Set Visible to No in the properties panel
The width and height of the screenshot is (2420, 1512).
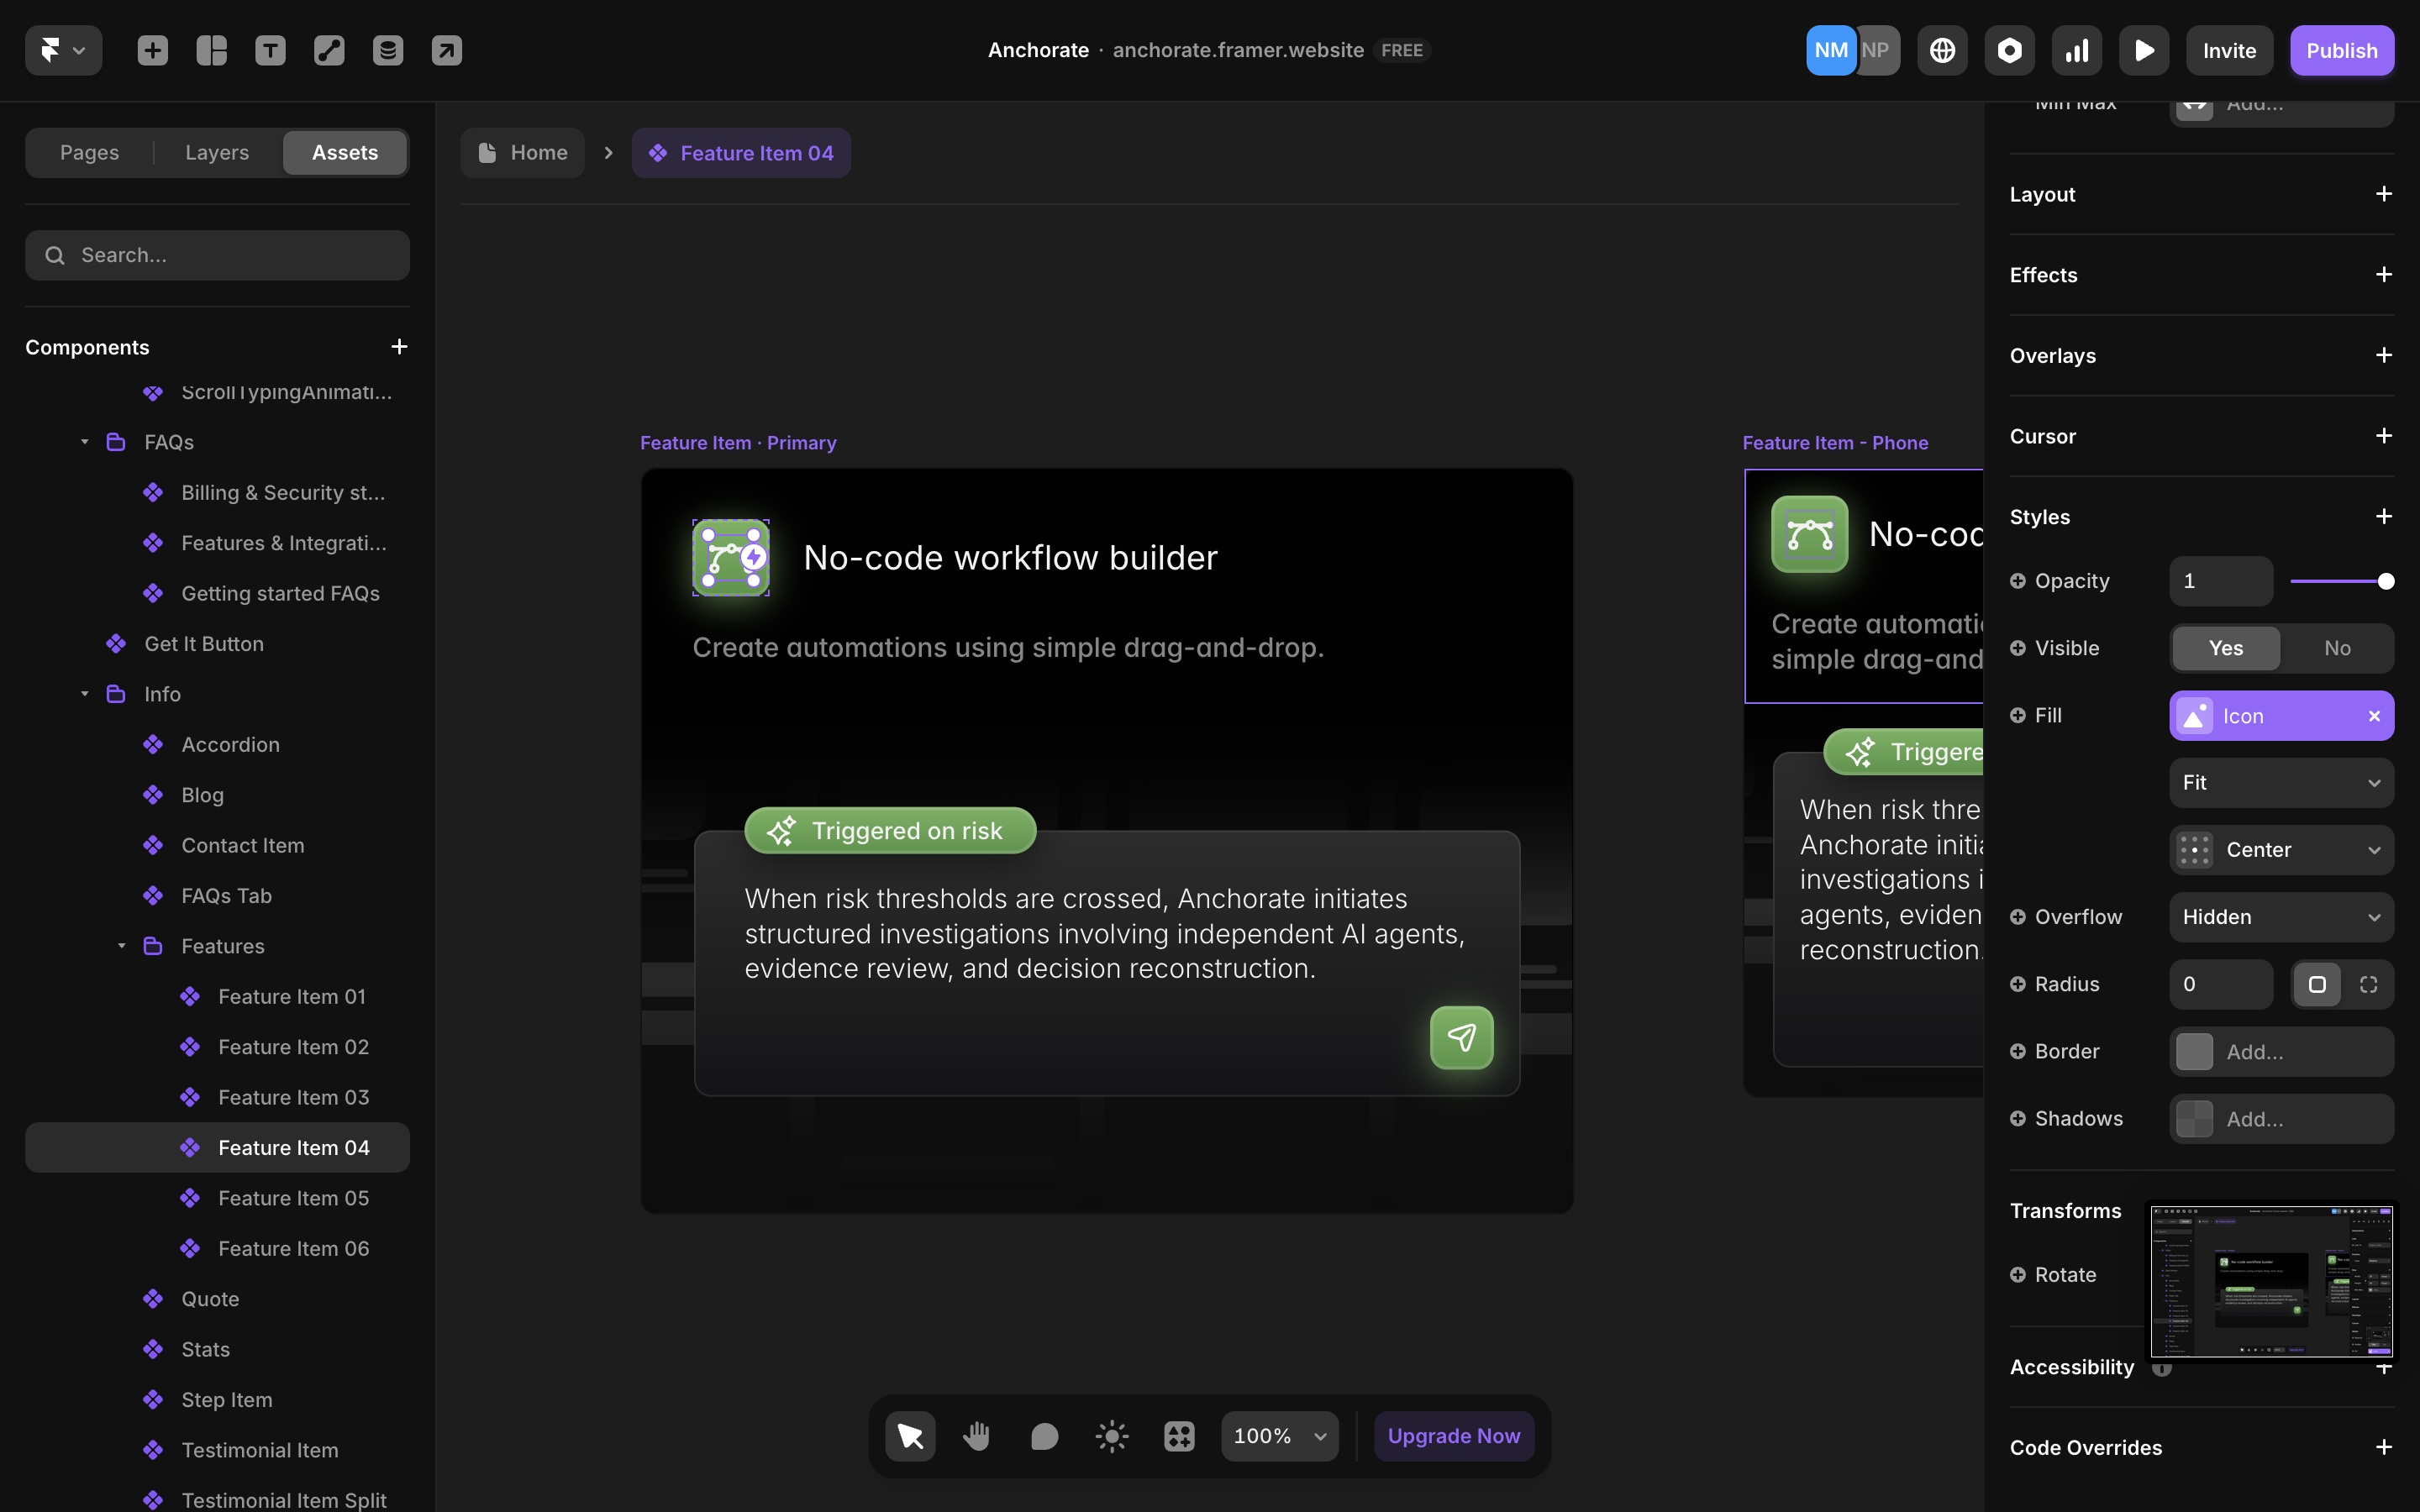pos(2336,648)
